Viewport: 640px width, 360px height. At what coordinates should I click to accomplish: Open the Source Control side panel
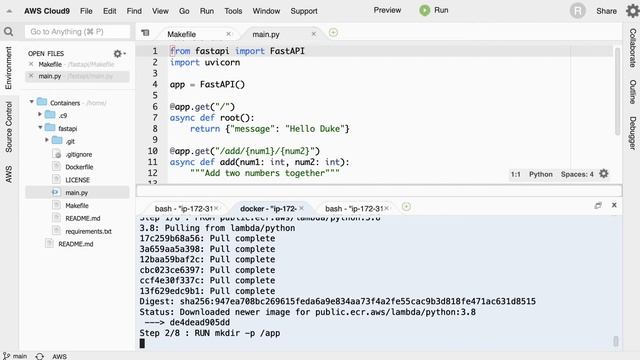[x=9, y=127]
